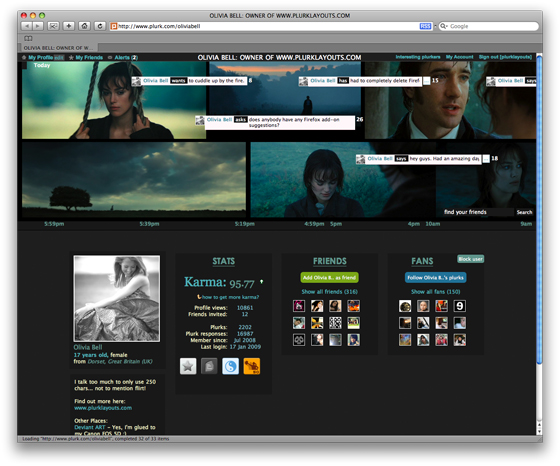The width and height of the screenshot is (560, 466).
Task: Click the first fan avatar thumbnail
Action: [x=405, y=306]
